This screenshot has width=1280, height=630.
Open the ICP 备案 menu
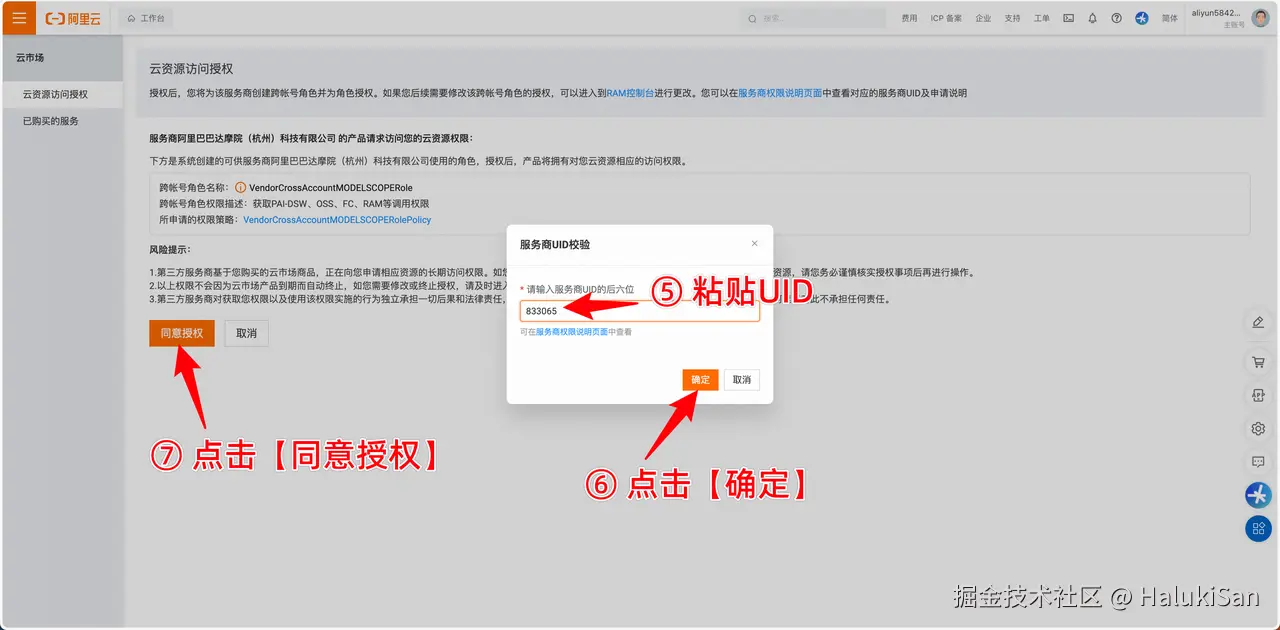click(946, 18)
